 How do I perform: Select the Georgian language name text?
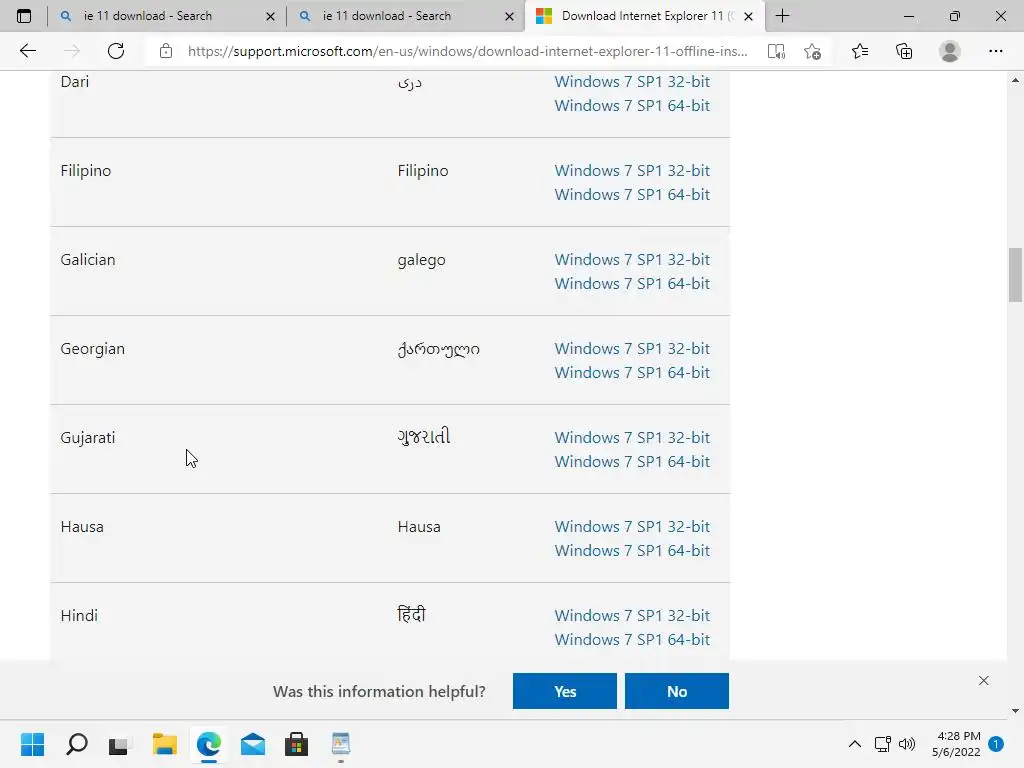[92, 349]
